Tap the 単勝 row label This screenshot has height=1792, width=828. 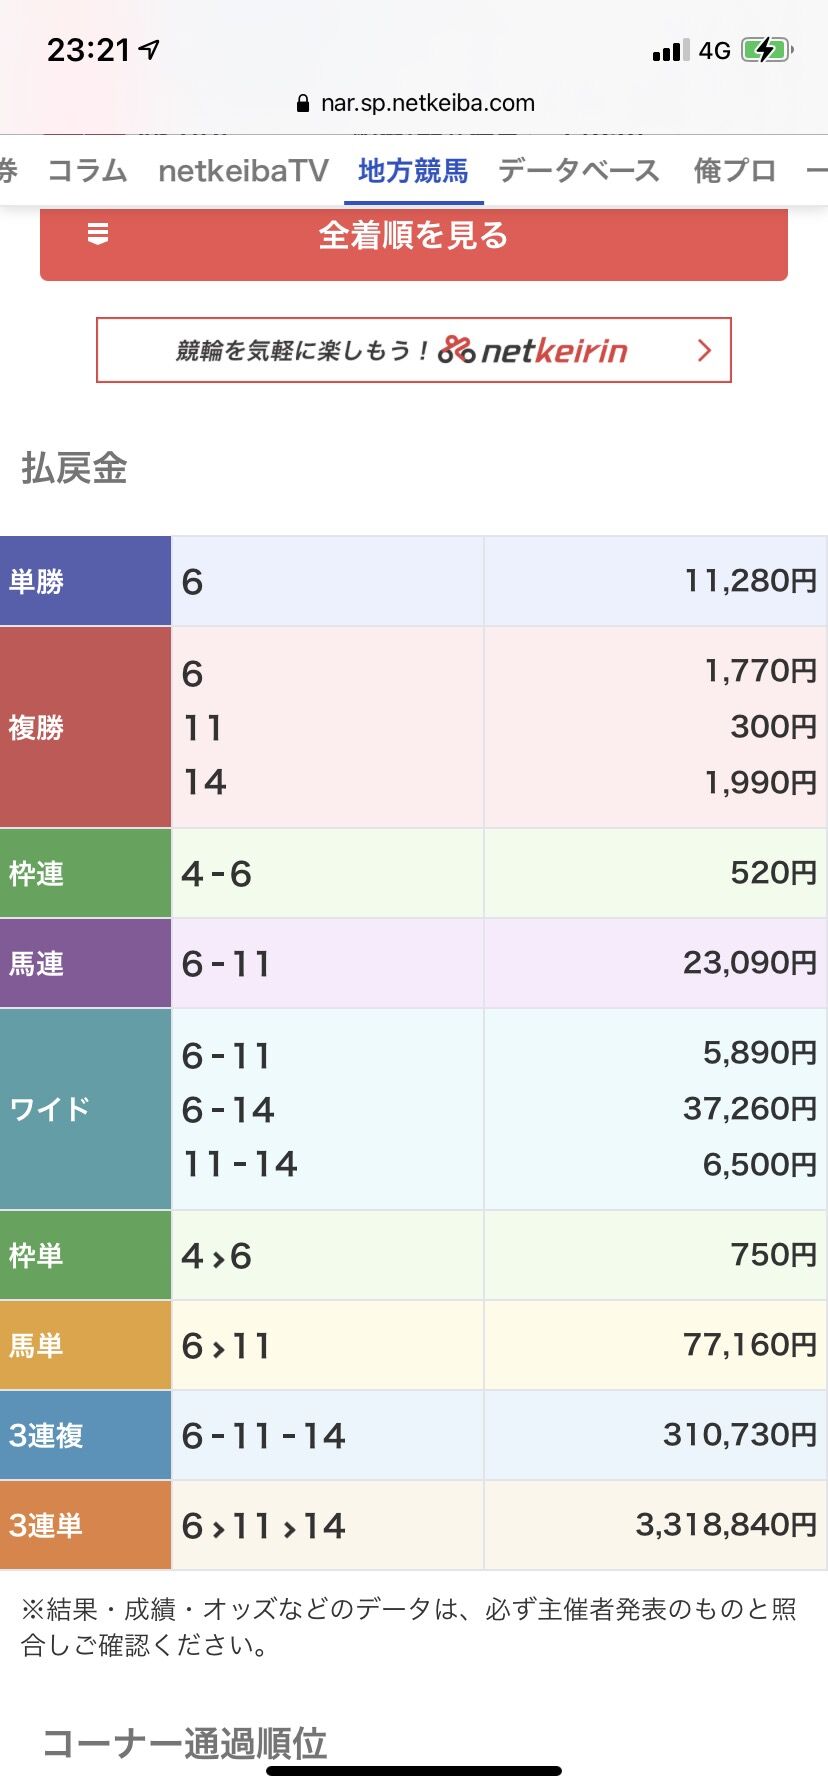[x=86, y=581]
